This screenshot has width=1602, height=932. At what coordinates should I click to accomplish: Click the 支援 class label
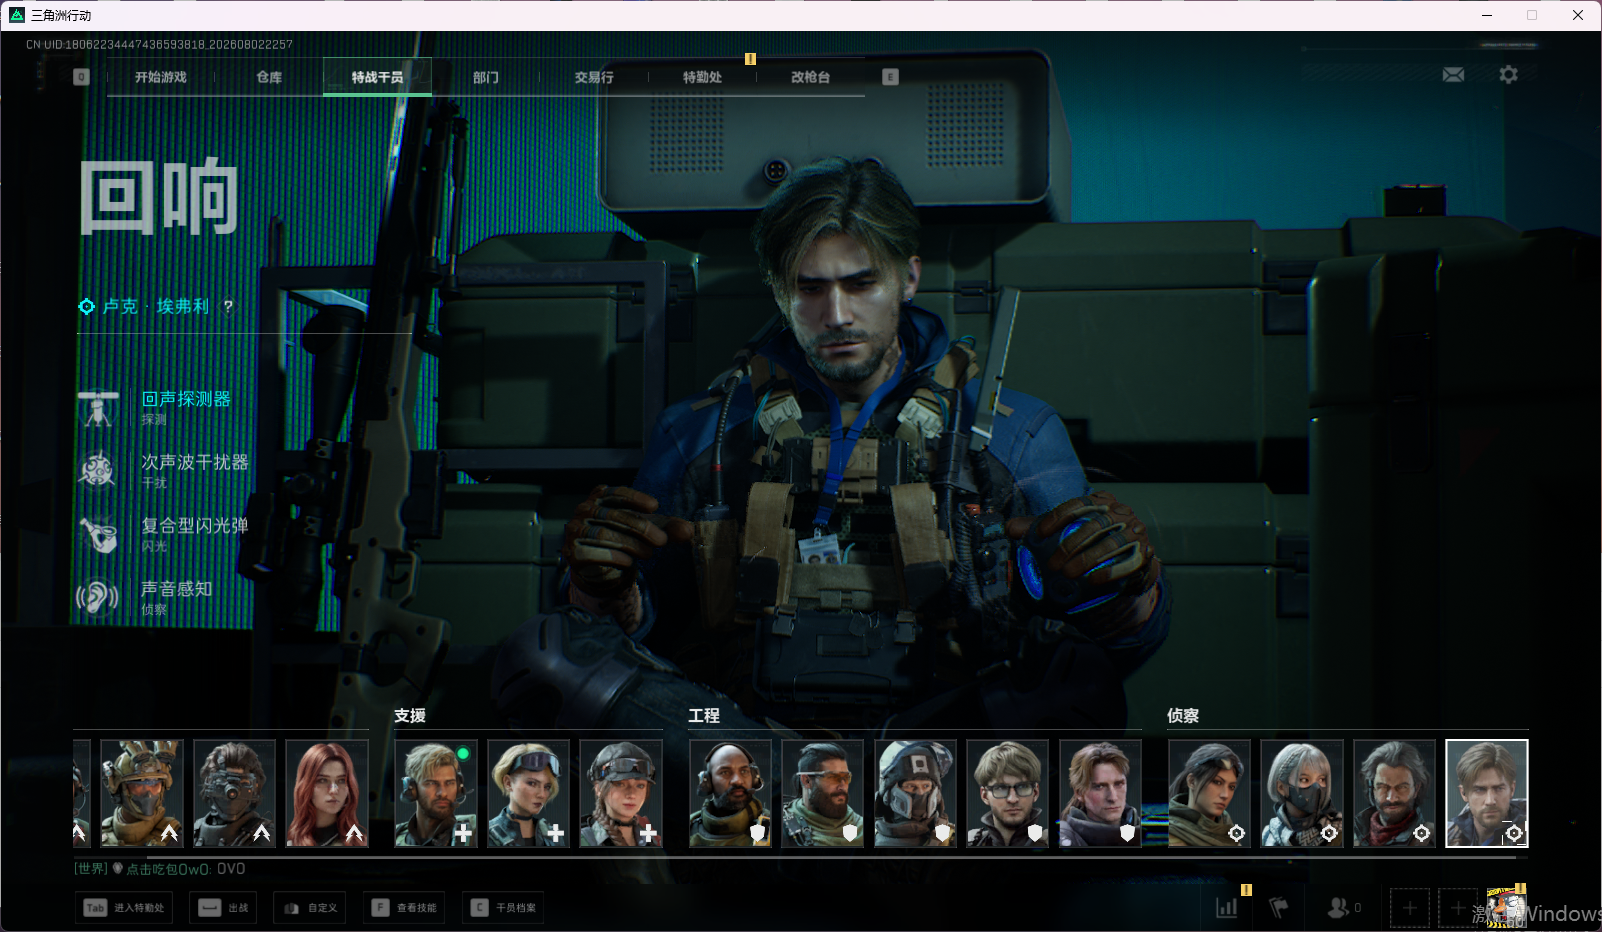coord(410,716)
